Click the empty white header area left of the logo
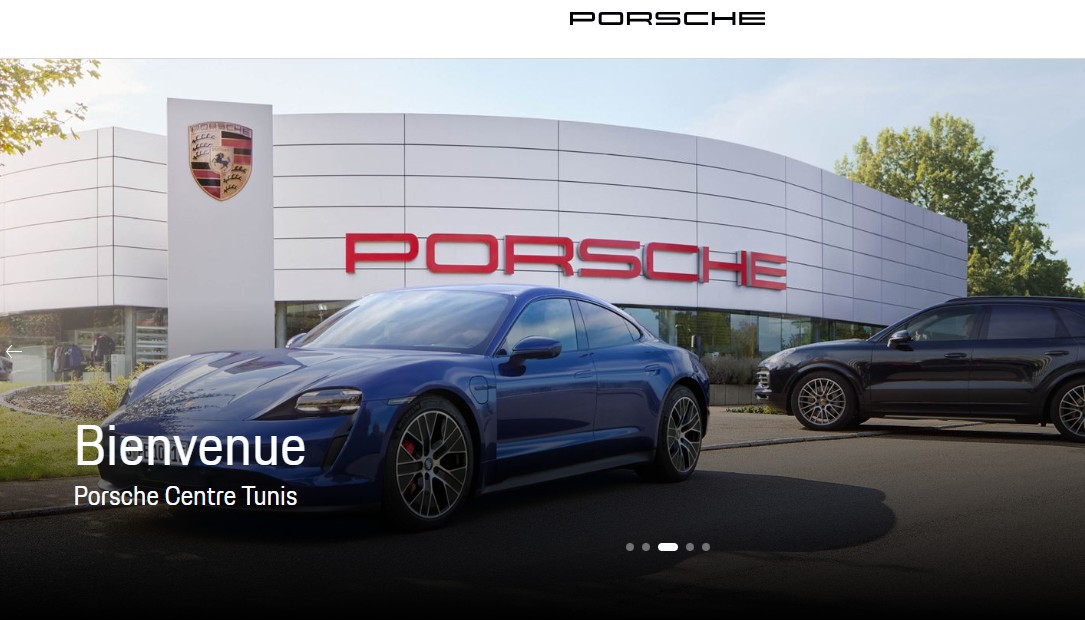The height and width of the screenshot is (620, 1085). pos(277,28)
